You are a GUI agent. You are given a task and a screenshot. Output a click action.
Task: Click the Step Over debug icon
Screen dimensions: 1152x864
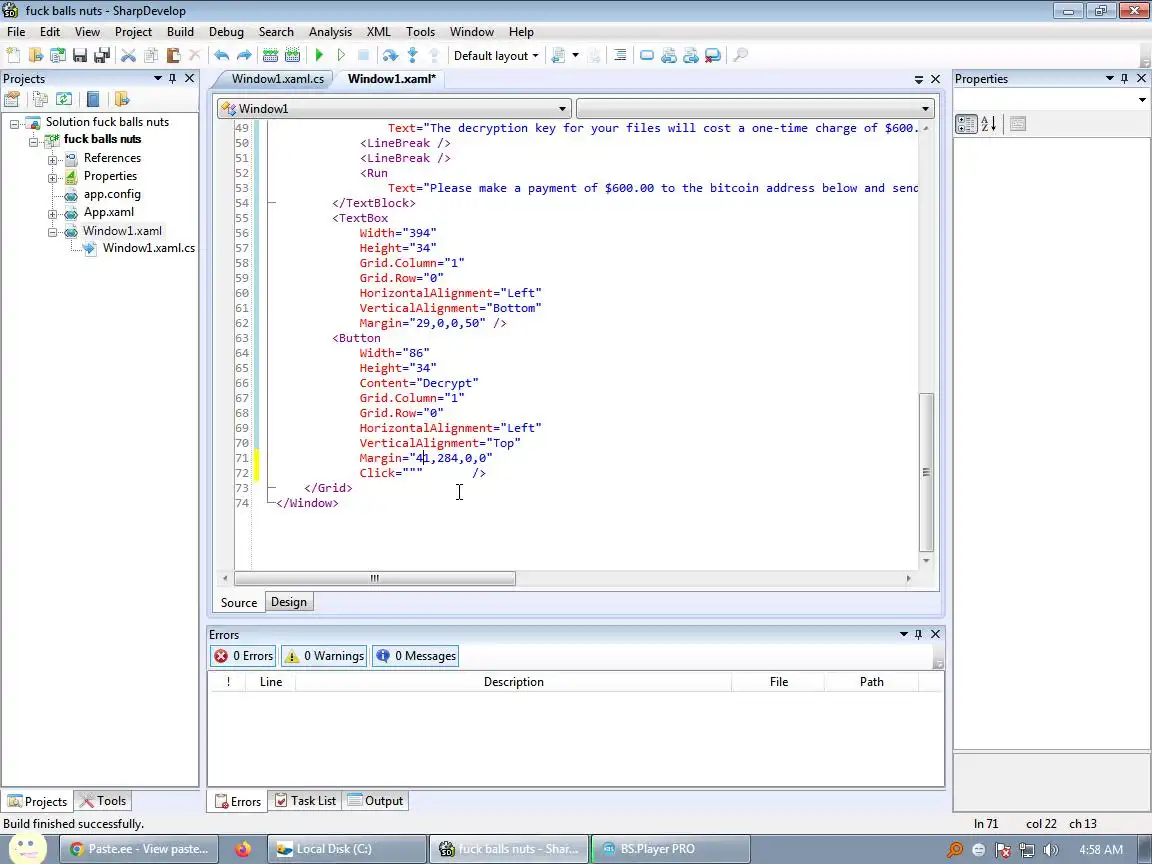click(x=390, y=55)
